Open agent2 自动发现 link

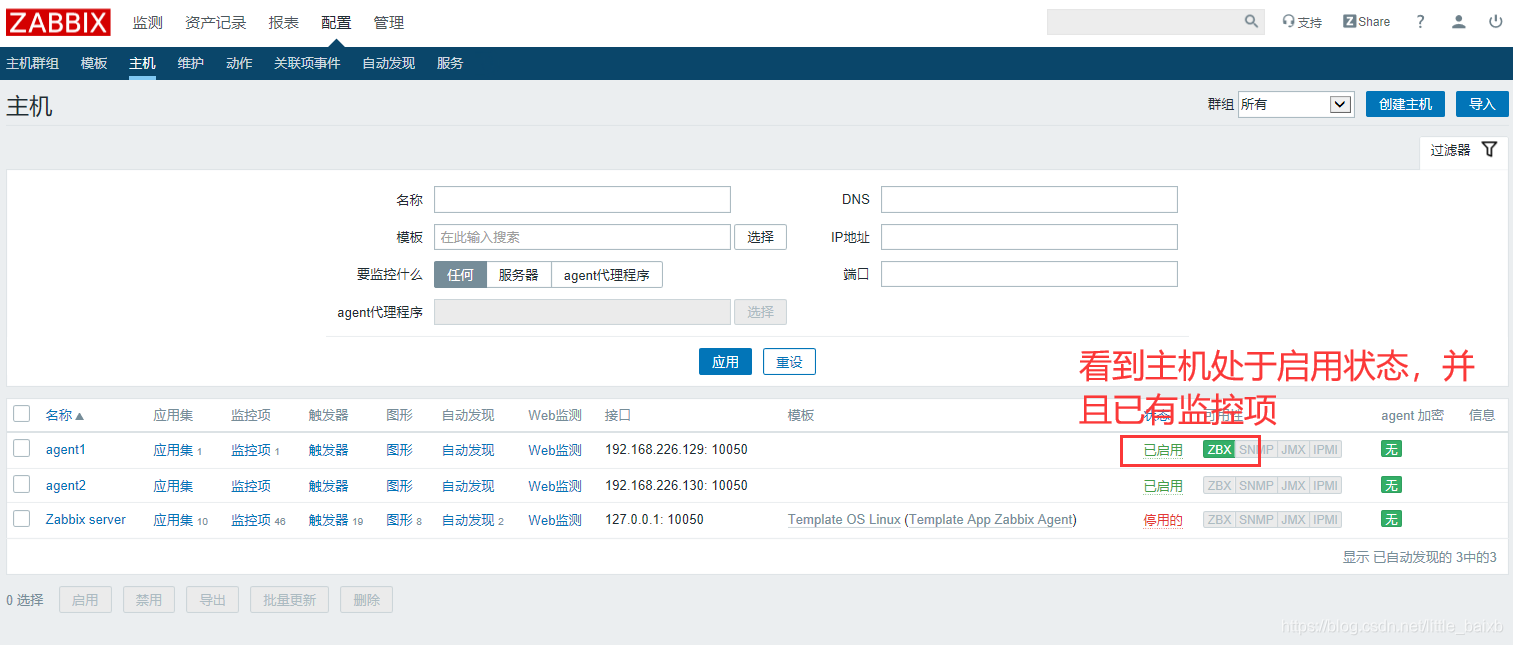tap(468, 486)
